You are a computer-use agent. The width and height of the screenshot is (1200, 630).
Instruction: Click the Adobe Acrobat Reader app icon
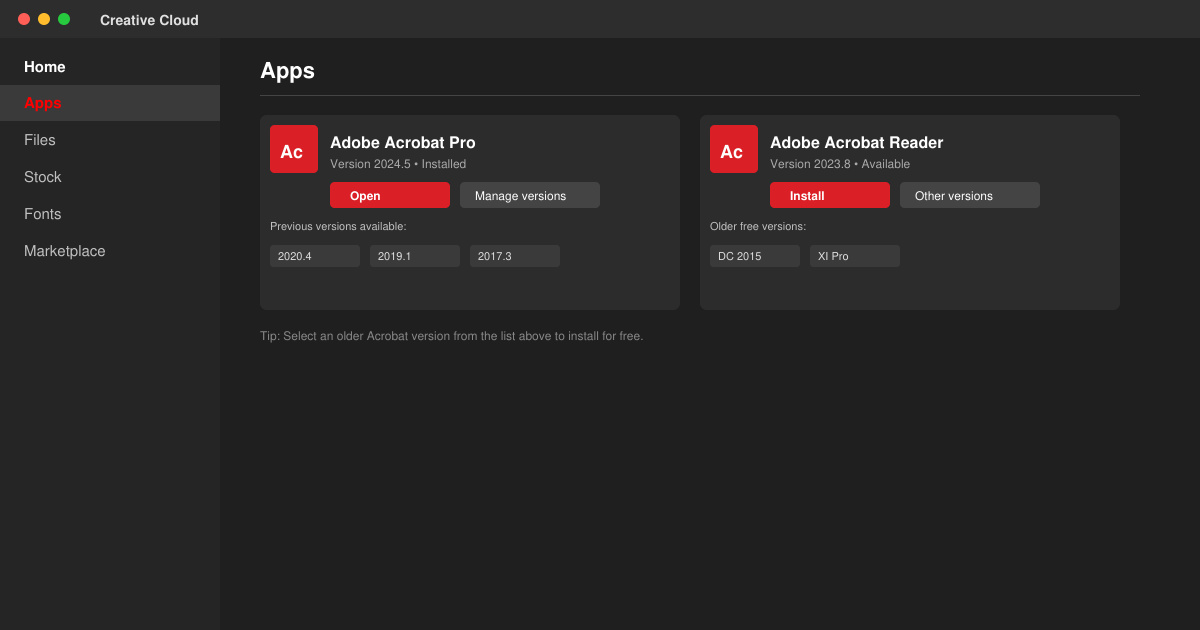coord(734,149)
